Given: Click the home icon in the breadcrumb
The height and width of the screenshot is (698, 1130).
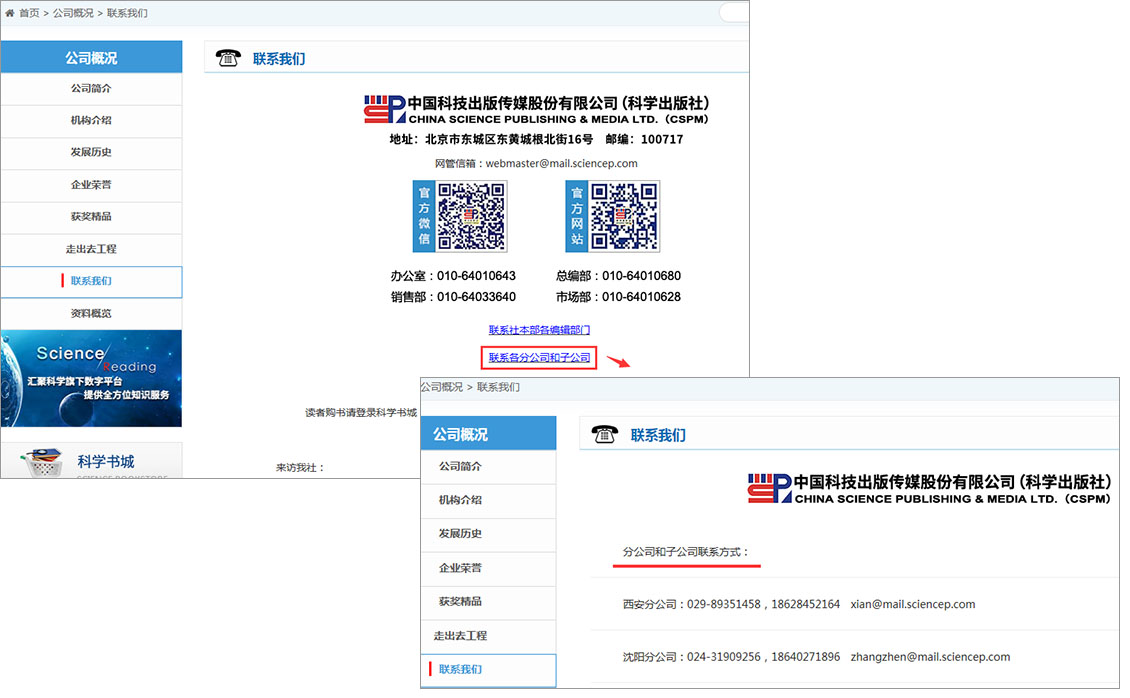Looking at the screenshot, I should 9,13.
